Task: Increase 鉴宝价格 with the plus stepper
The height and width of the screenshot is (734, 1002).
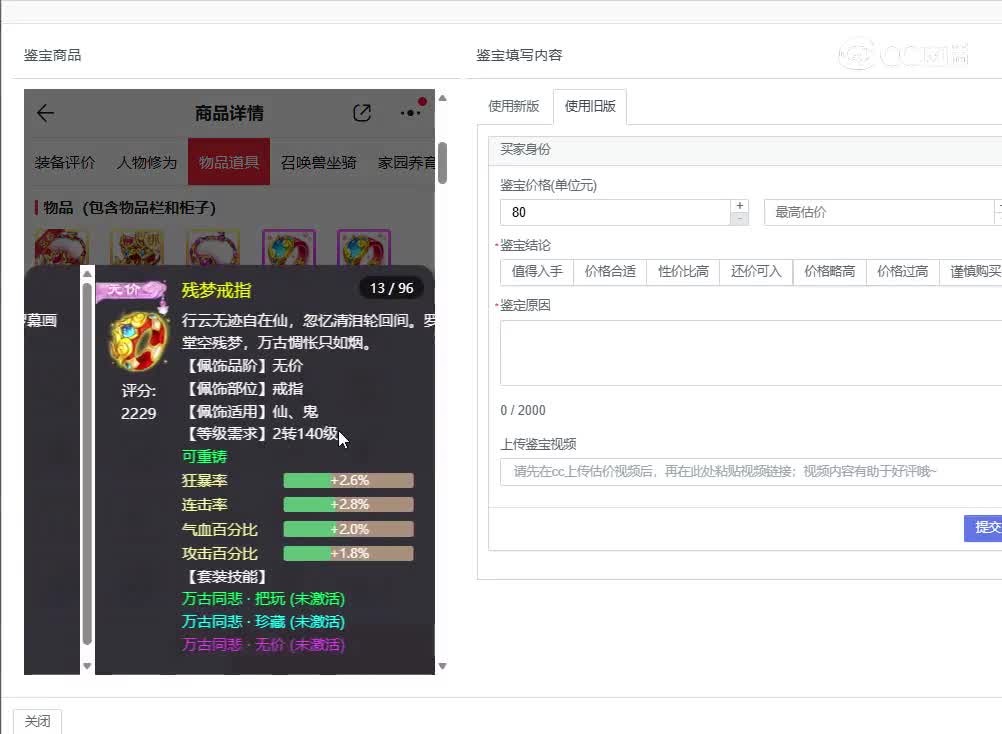Action: click(739, 206)
